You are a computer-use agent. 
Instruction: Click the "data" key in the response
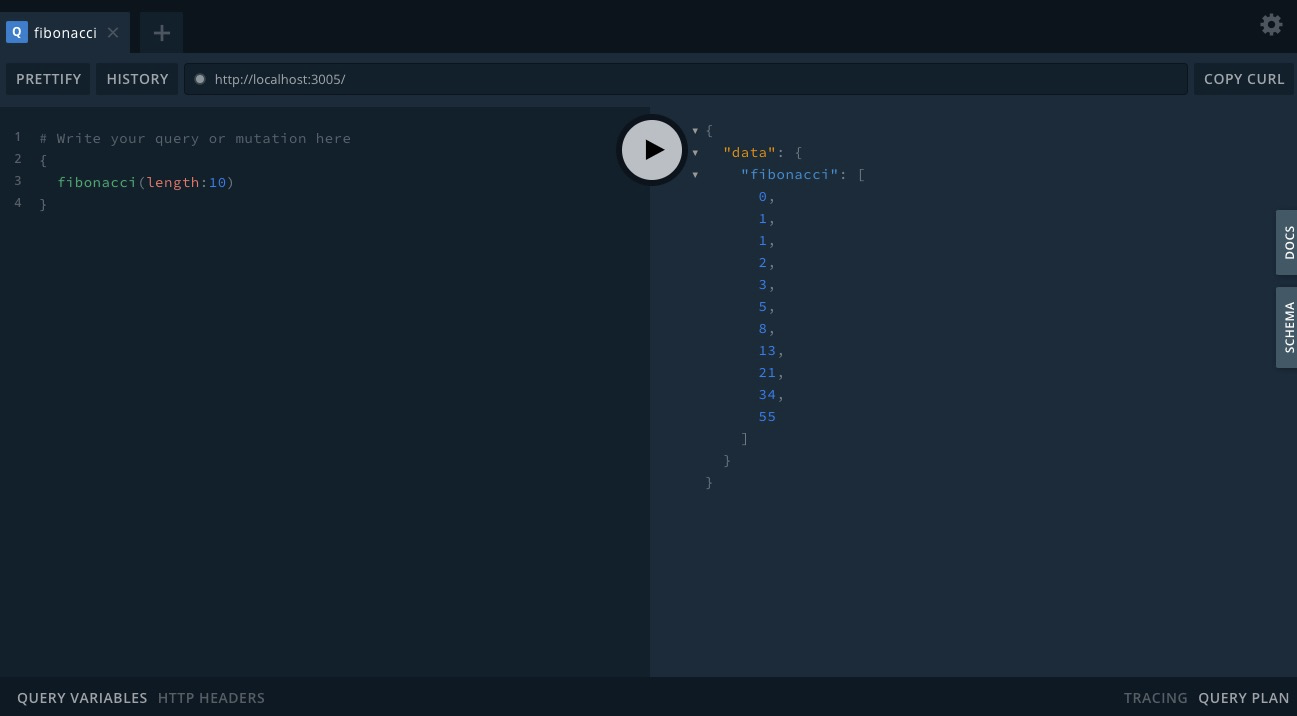(x=750, y=152)
